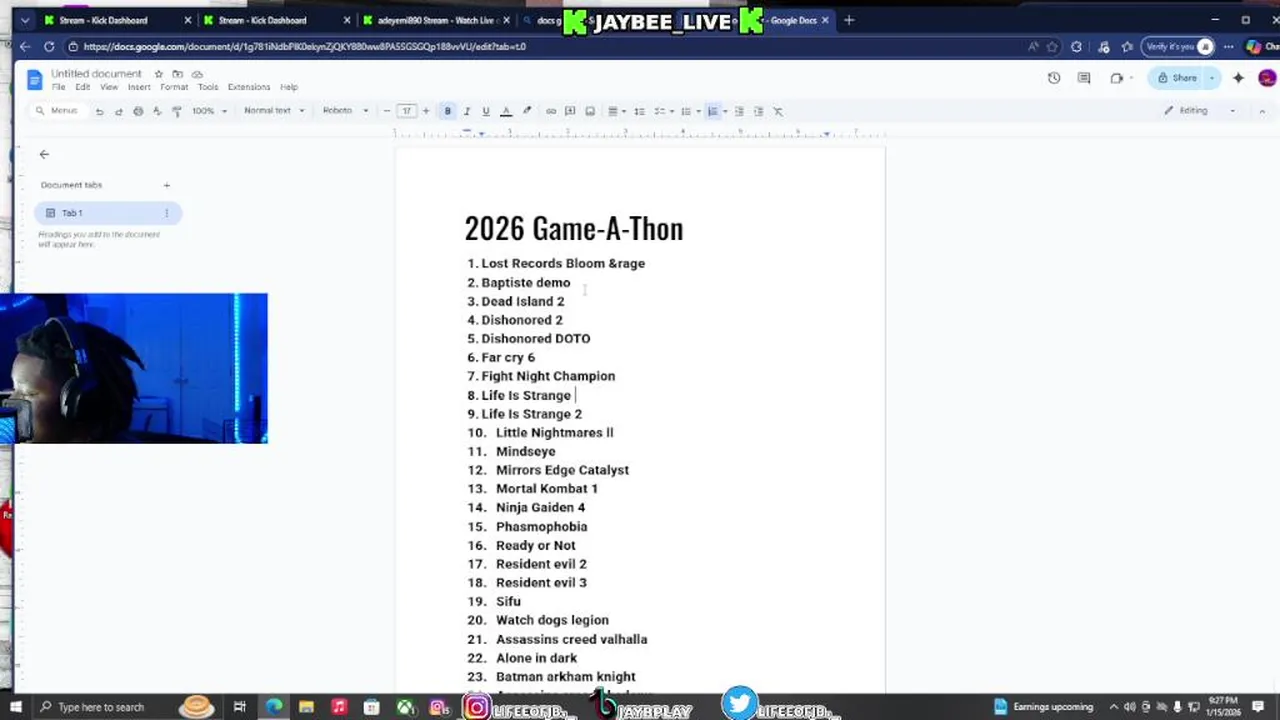Click the add comment icon in toolbar
Viewport: 1280px width, 720px height.
570,111
